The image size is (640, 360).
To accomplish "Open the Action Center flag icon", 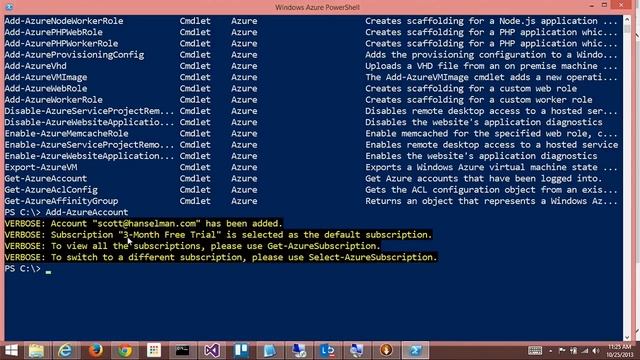I will pos(562,351).
